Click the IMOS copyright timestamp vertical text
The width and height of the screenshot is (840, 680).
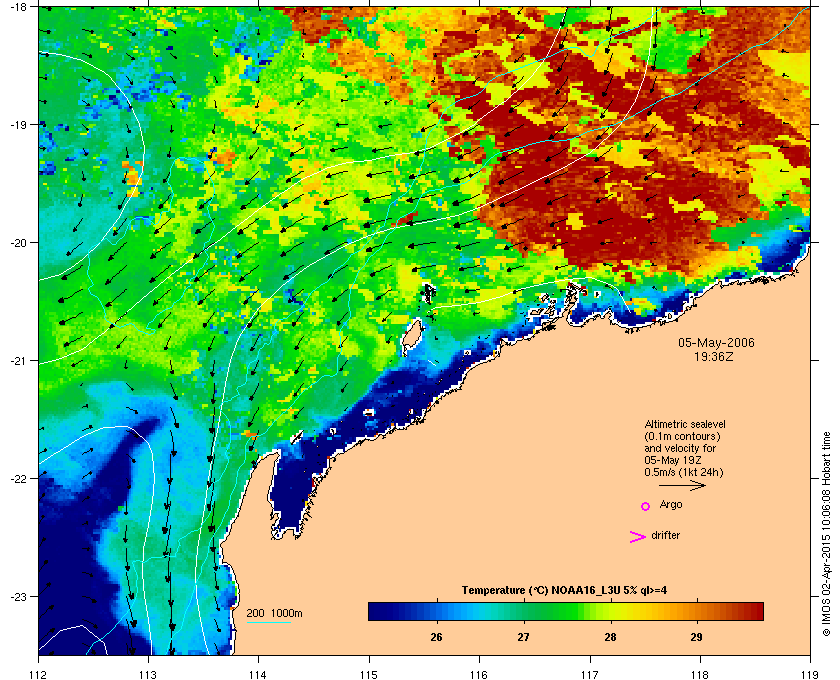click(826, 534)
